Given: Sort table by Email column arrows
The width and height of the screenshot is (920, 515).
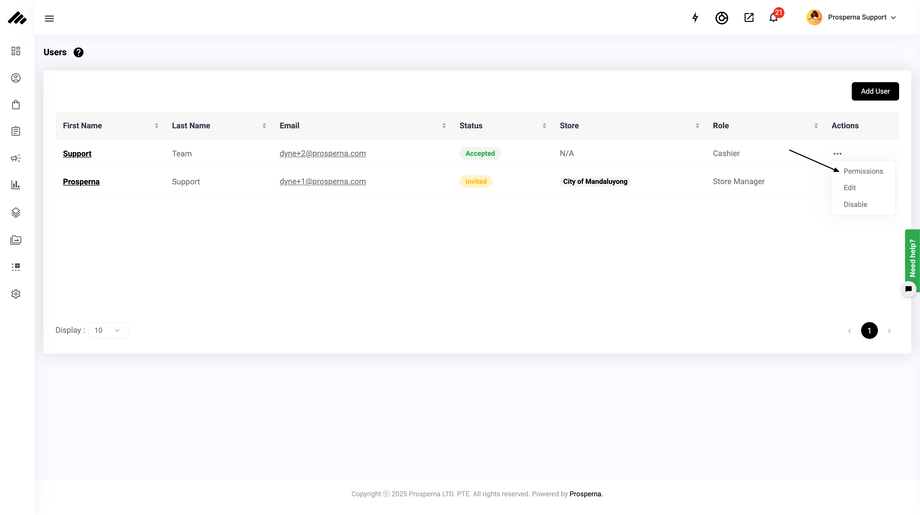Looking at the screenshot, I should click(x=444, y=126).
